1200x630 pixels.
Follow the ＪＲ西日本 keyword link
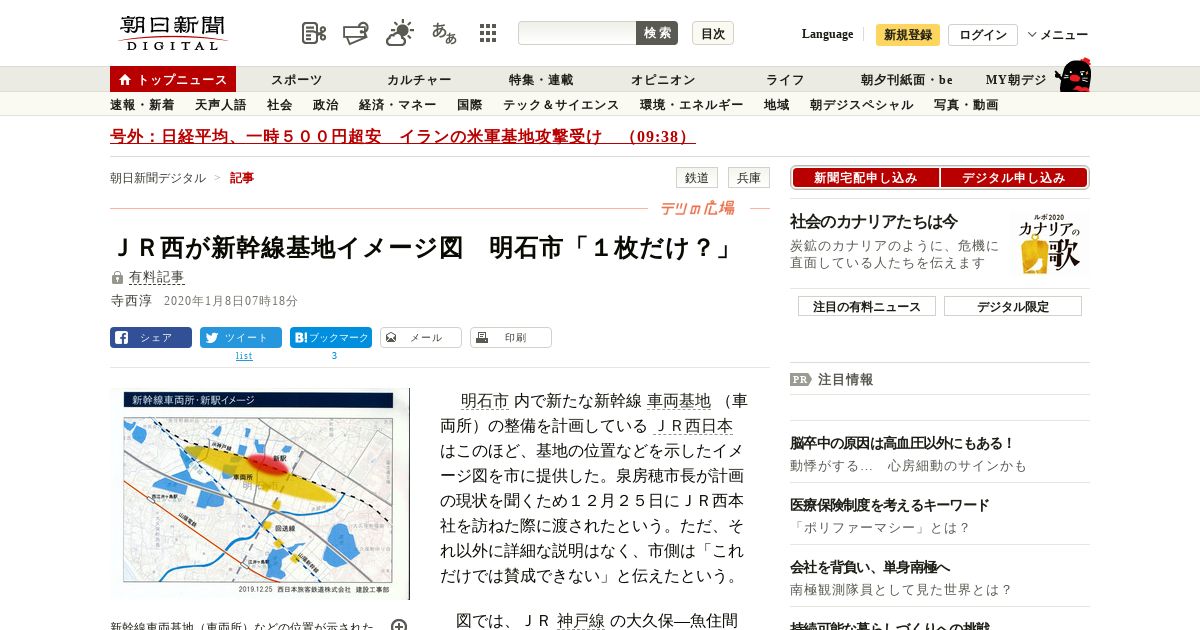(x=694, y=426)
